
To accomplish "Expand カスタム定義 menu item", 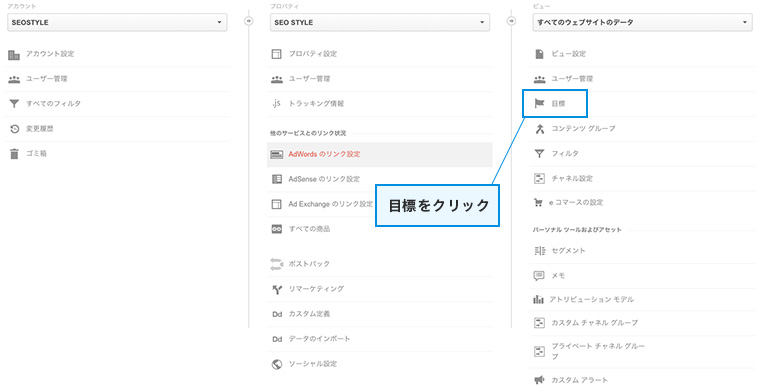I will (309, 314).
